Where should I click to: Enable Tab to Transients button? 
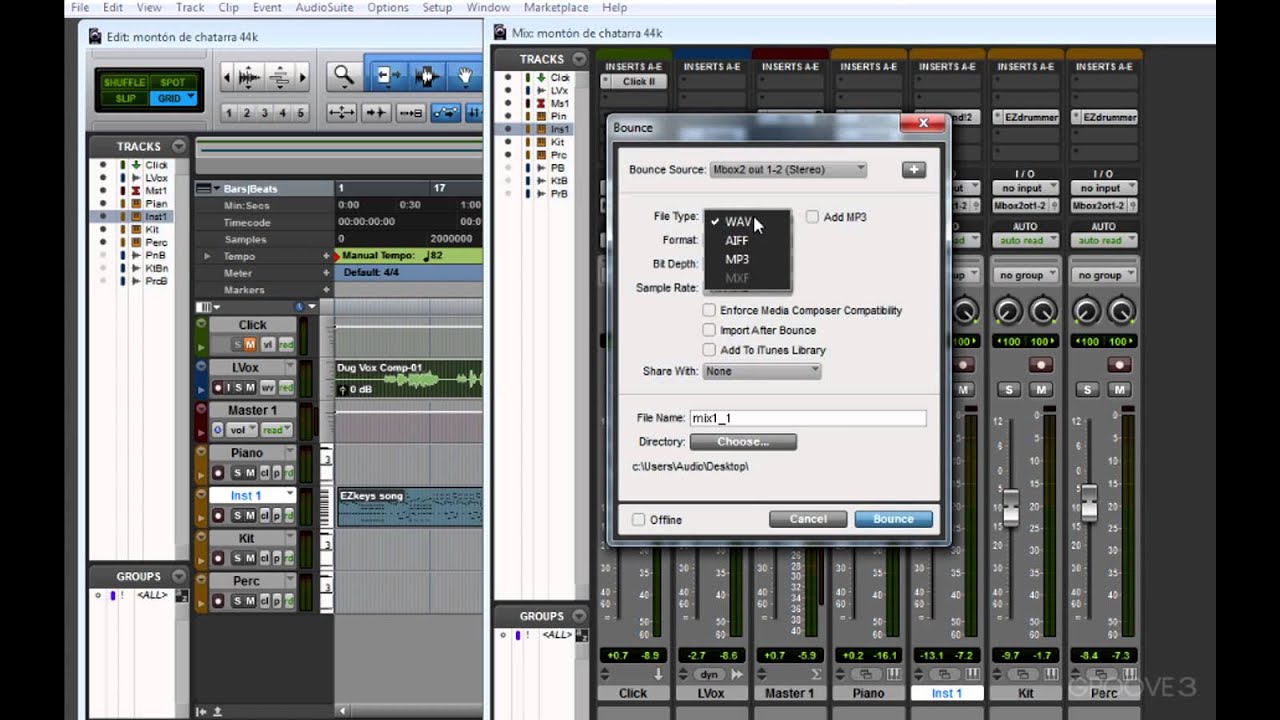click(376, 113)
